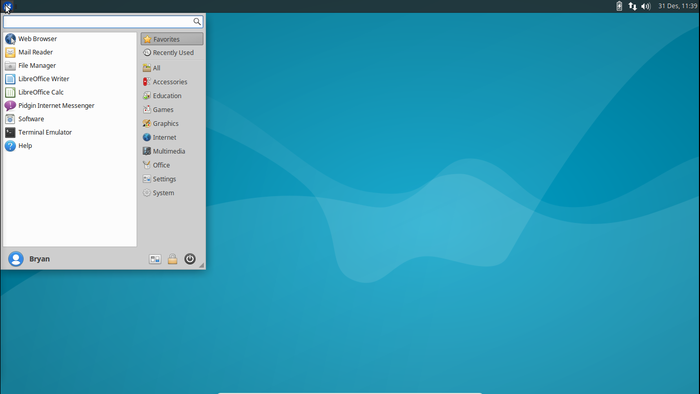Screen dimensions: 700x394
Task: Start LibreOffice Calc
Action: (x=70, y=92)
